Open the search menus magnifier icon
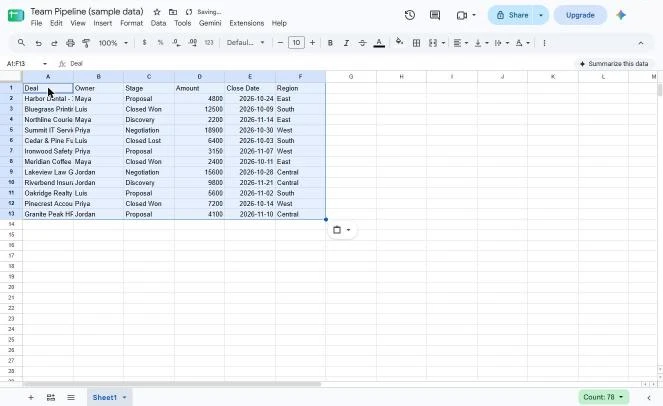 tap(21, 43)
